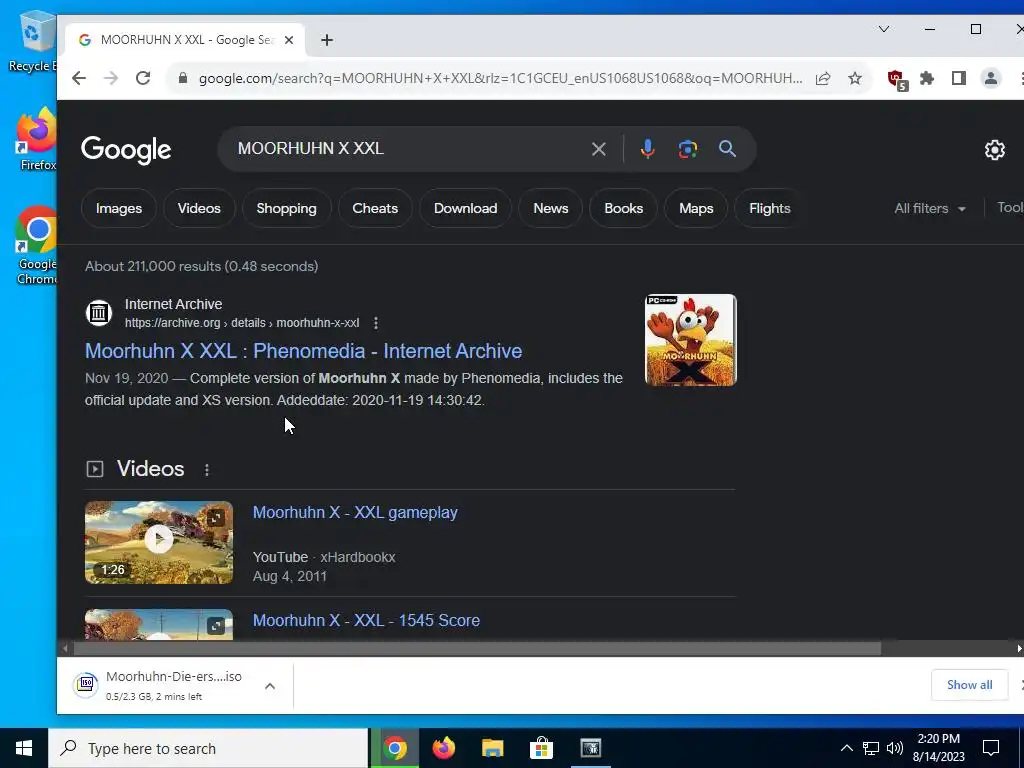
Task: Submit search with the magnifier icon
Action: pos(728,149)
